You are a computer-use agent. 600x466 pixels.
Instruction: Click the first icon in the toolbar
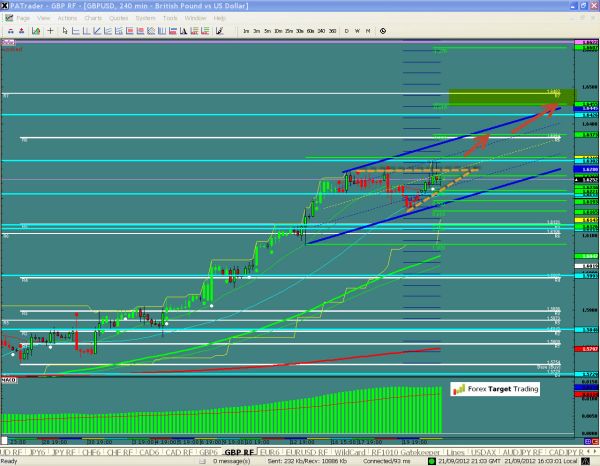click(x=10, y=32)
